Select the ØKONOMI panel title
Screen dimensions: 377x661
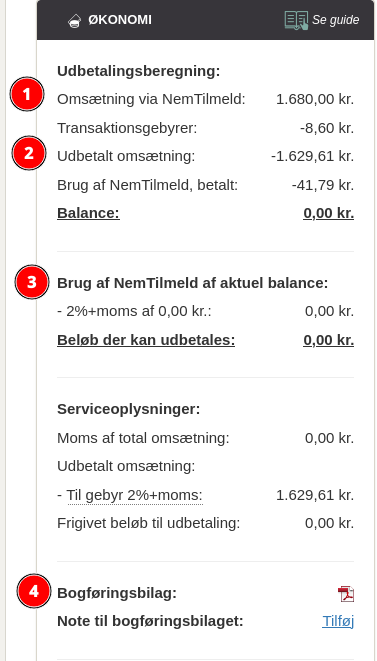click(x=120, y=20)
